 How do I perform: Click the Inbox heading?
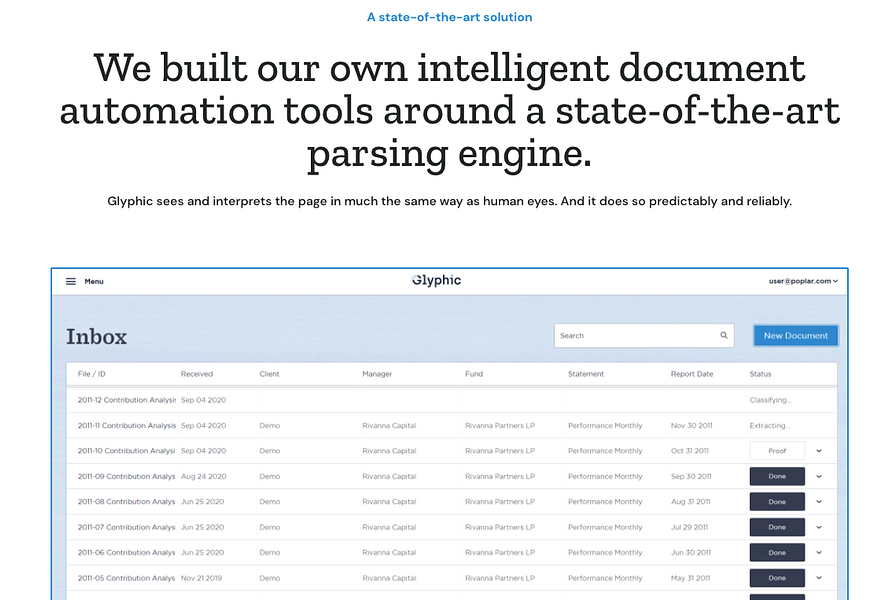click(x=96, y=336)
